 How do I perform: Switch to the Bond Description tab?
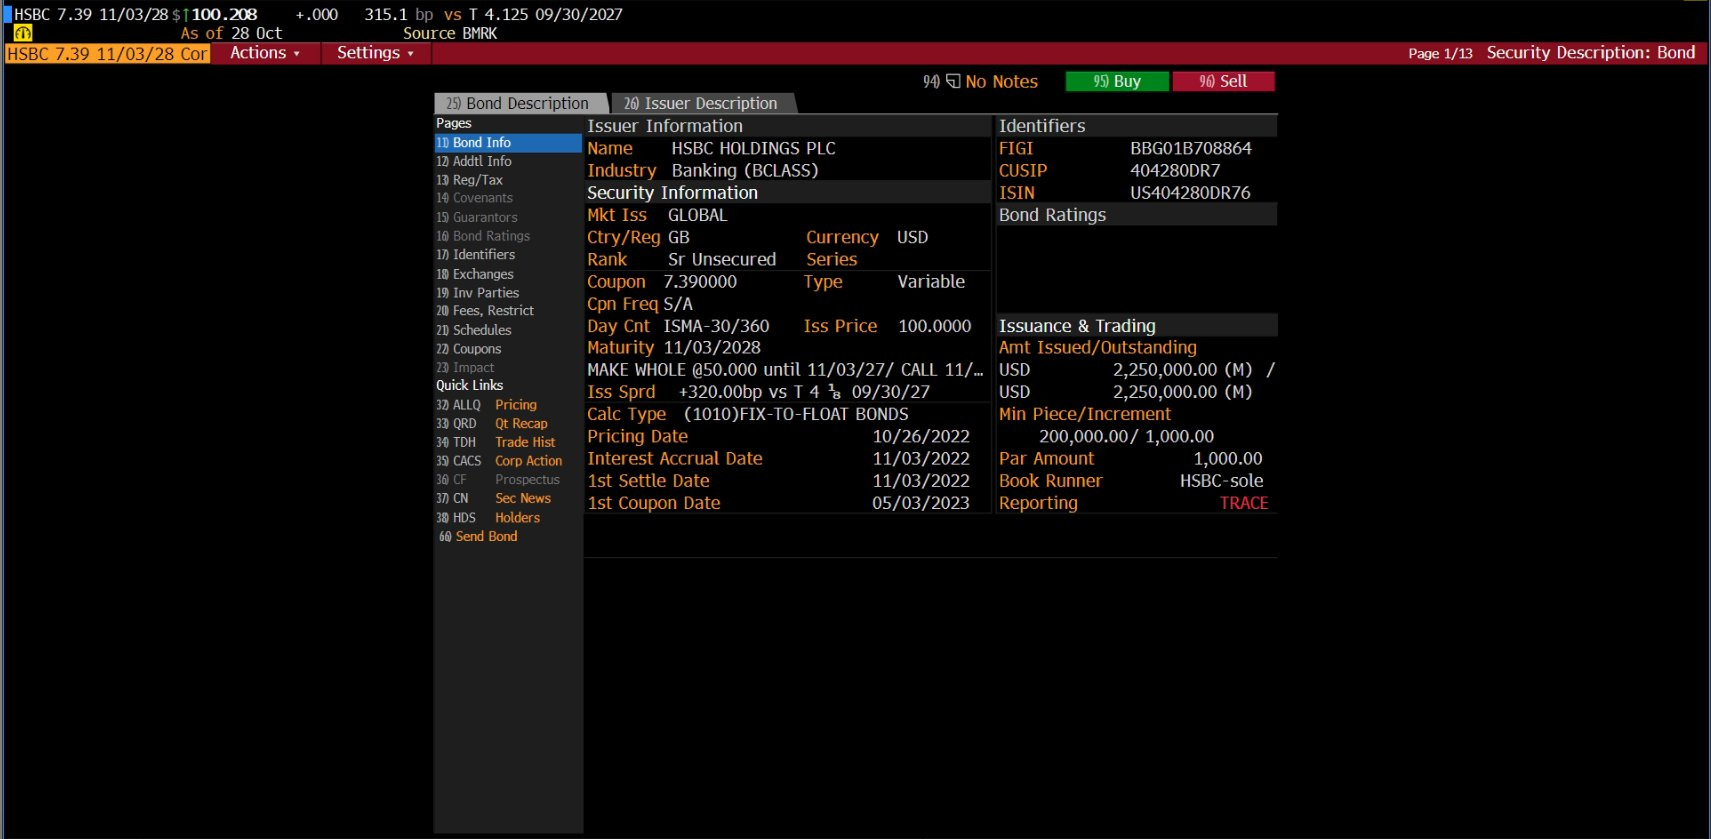coord(519,103)
